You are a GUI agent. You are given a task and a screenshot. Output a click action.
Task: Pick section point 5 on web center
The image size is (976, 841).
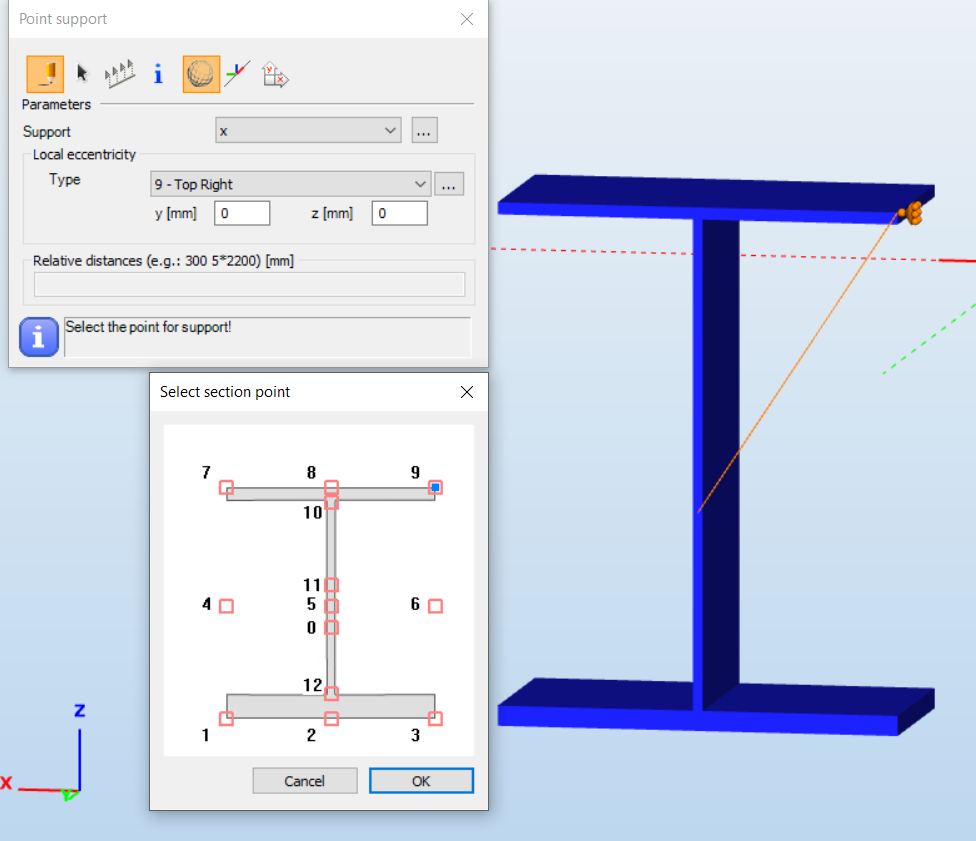click(x=332, y=606)
